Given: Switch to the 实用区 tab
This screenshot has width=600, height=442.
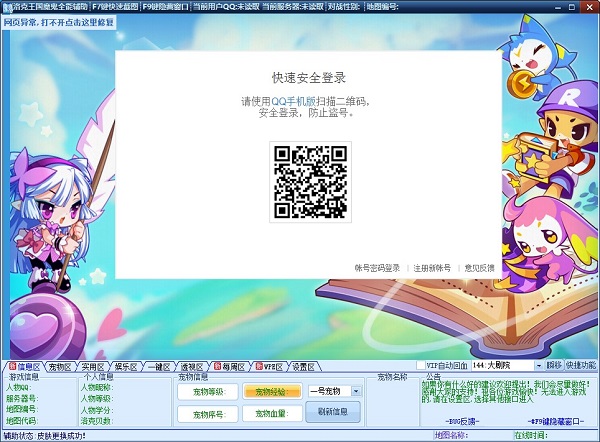Looking at the screenshot, I should coord(93,367).
